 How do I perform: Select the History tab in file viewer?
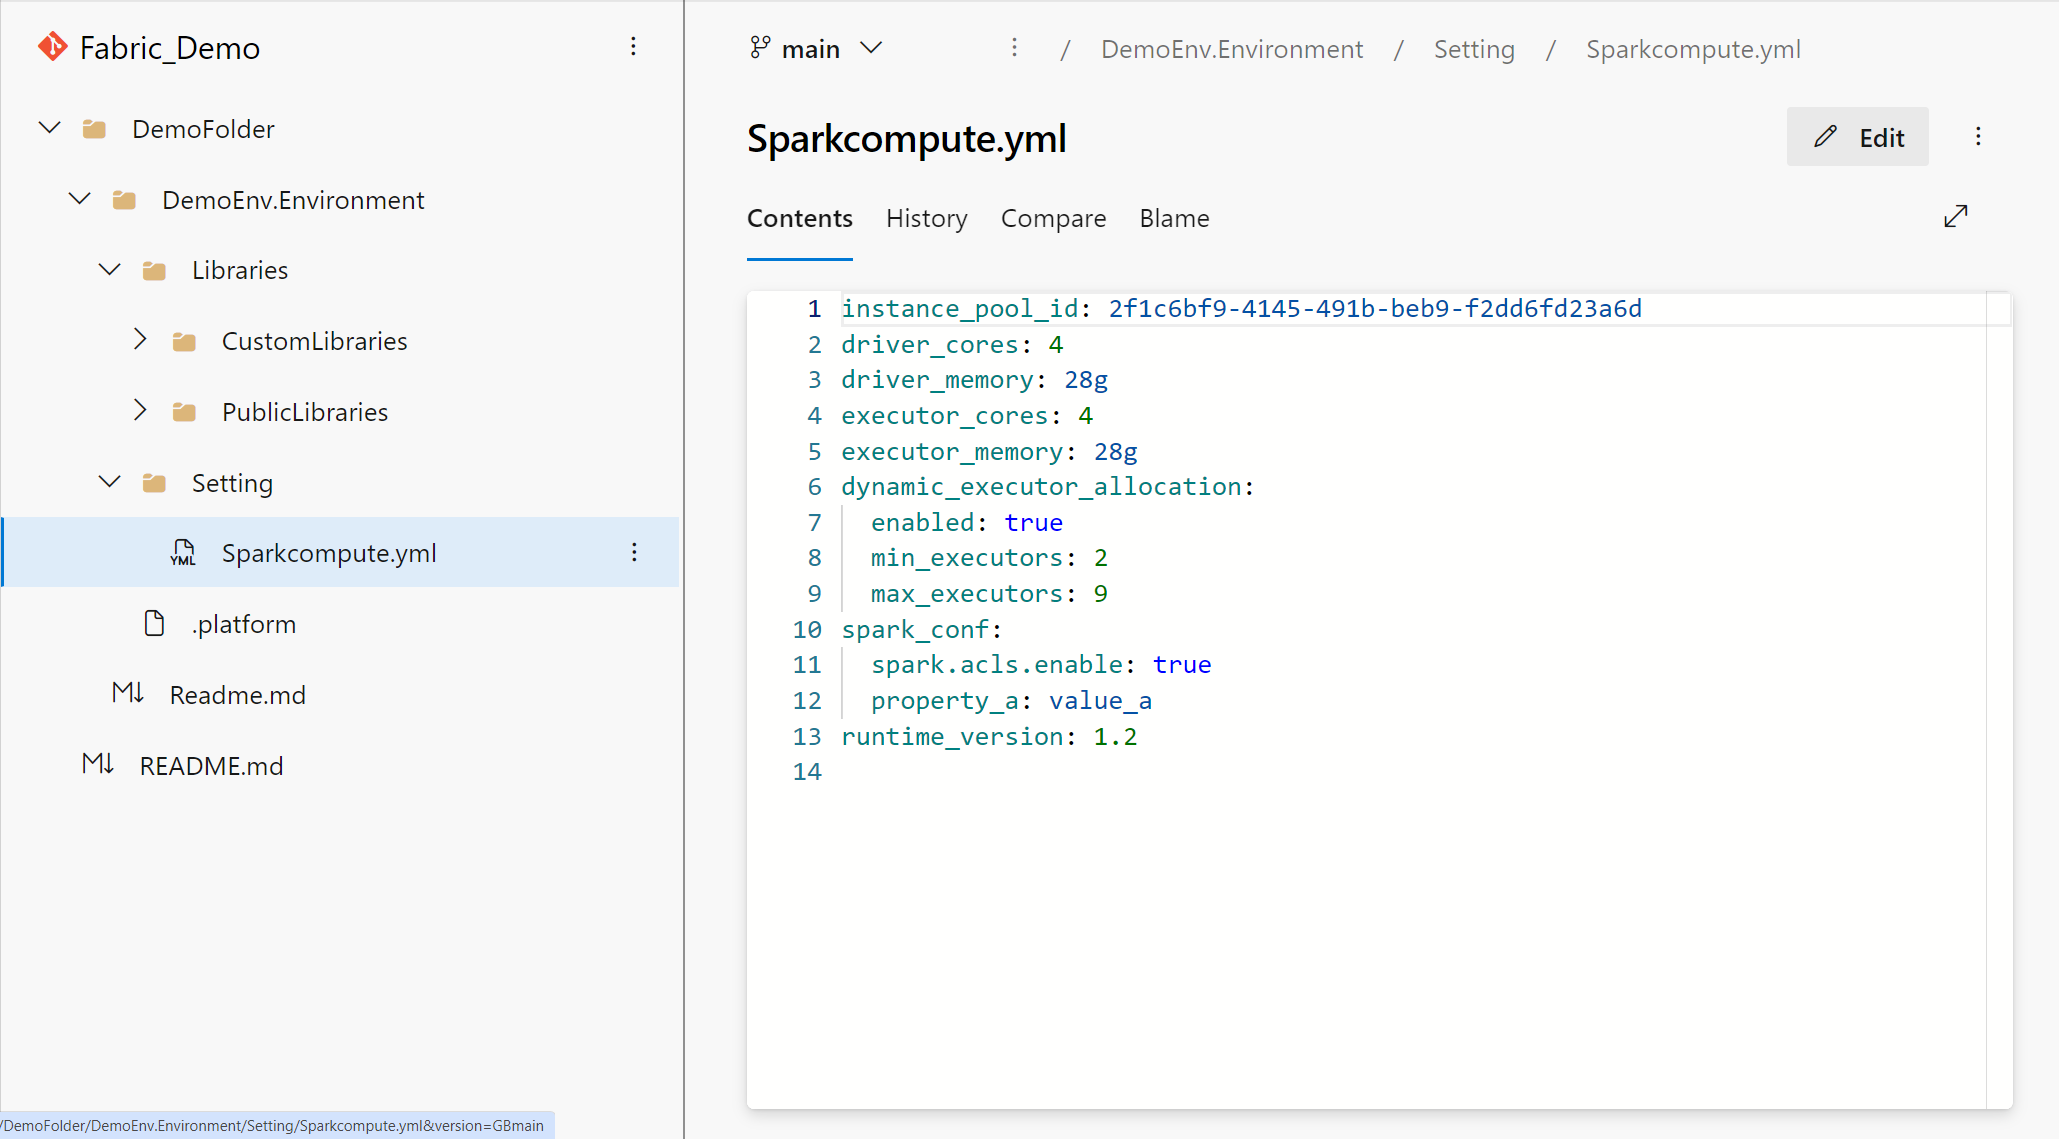click(x=927, y=217)
